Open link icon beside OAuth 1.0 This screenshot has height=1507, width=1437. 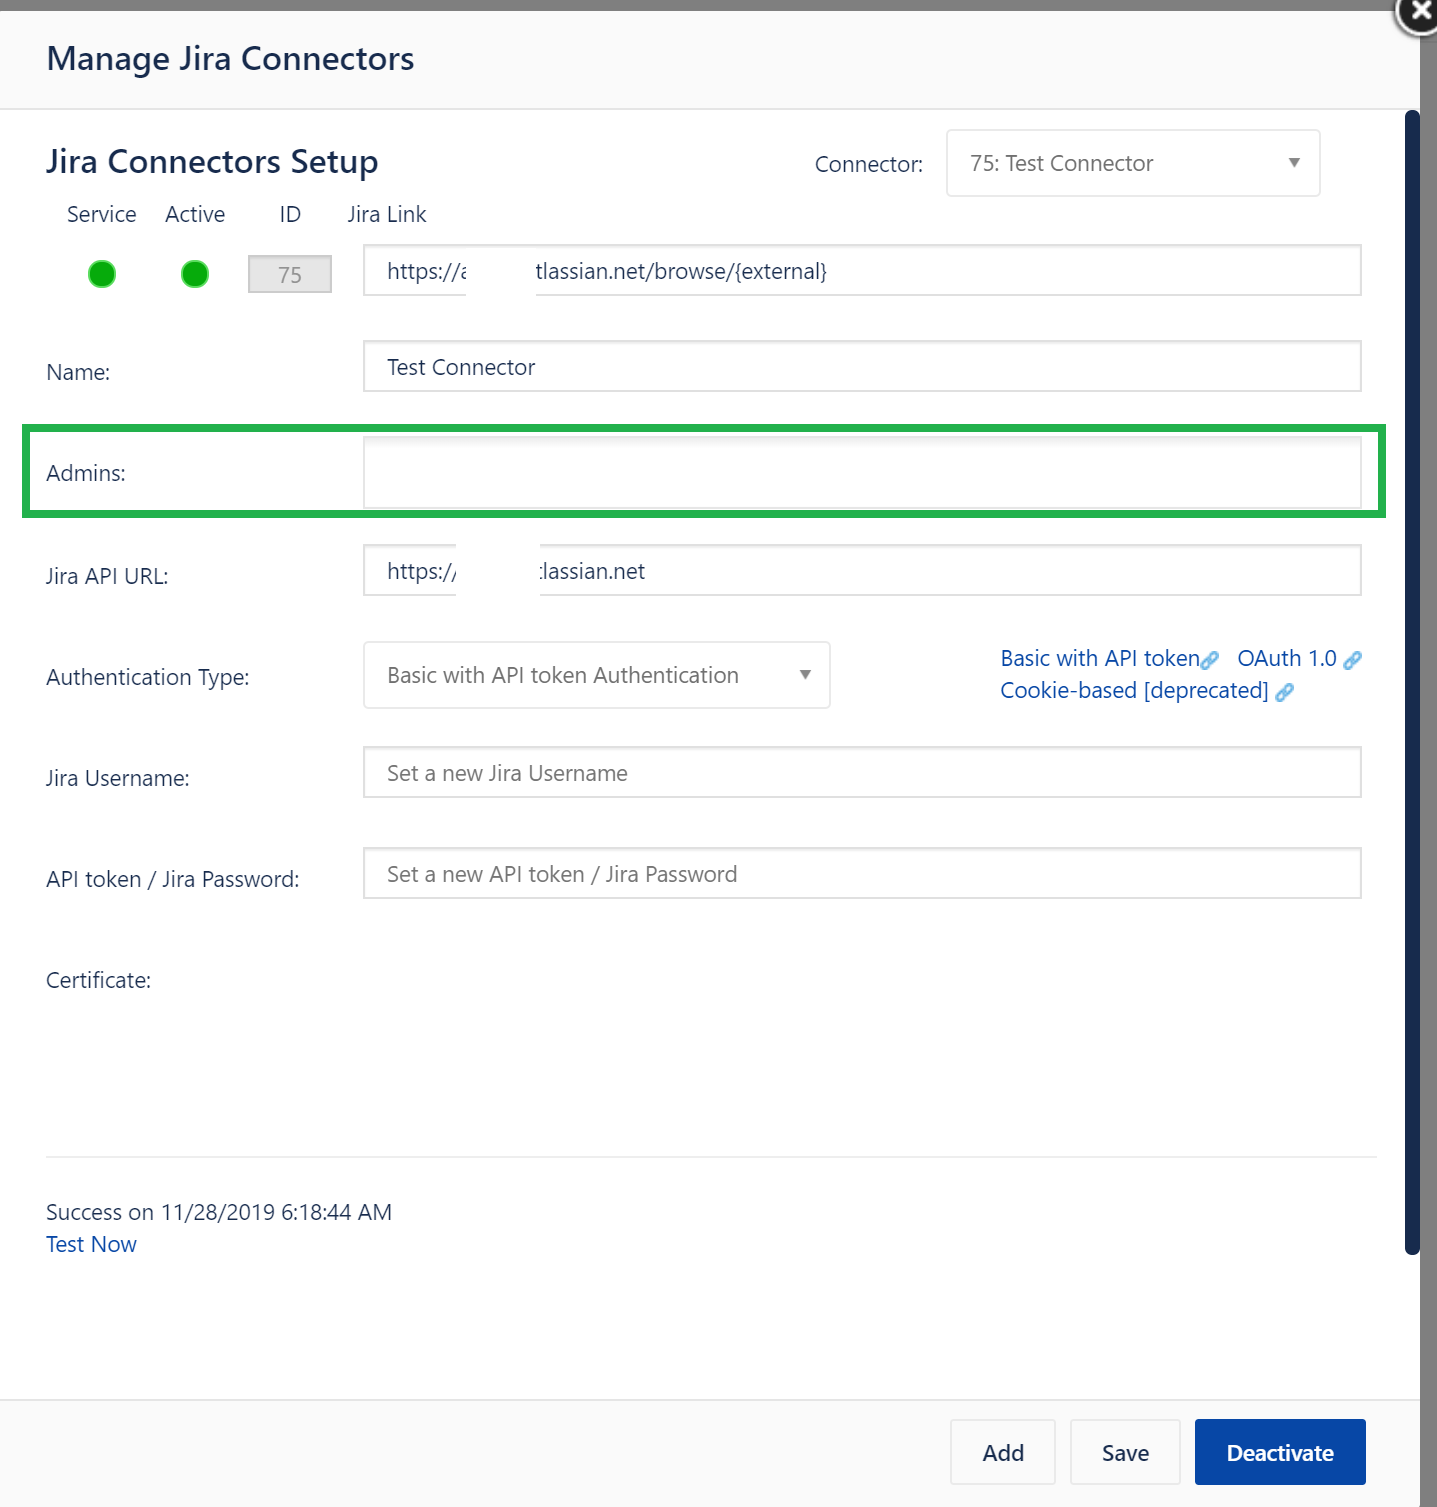[1353, 660]
